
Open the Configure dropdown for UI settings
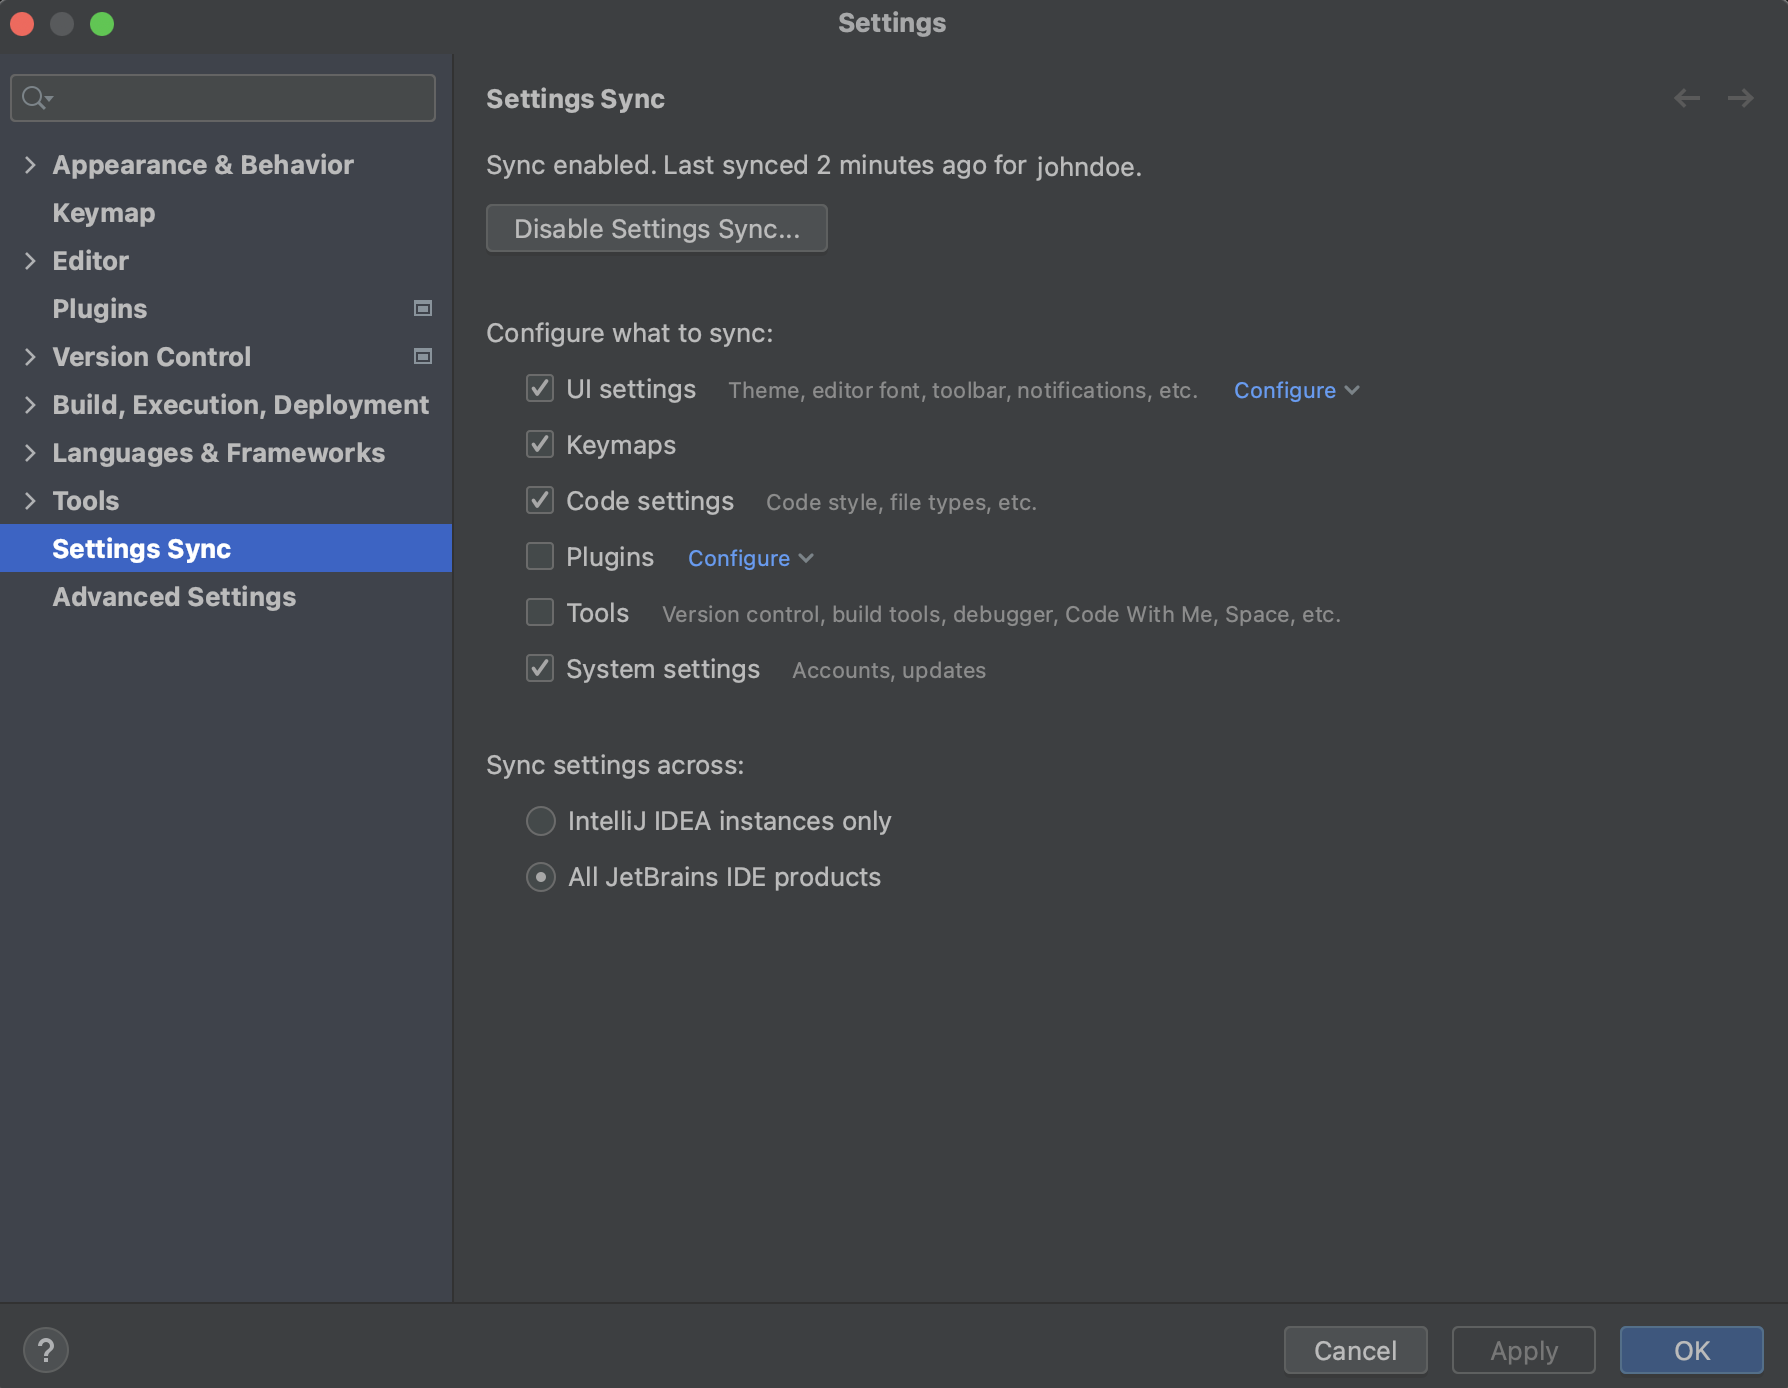pos(1294,390)
